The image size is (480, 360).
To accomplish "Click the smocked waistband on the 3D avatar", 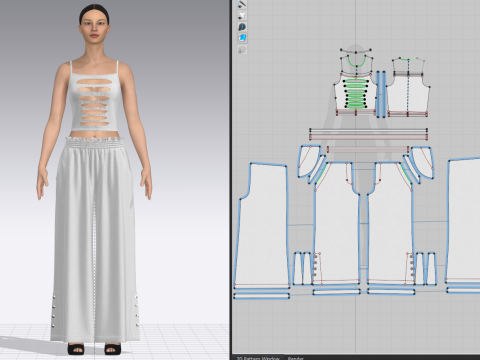I will coord(95,143).
